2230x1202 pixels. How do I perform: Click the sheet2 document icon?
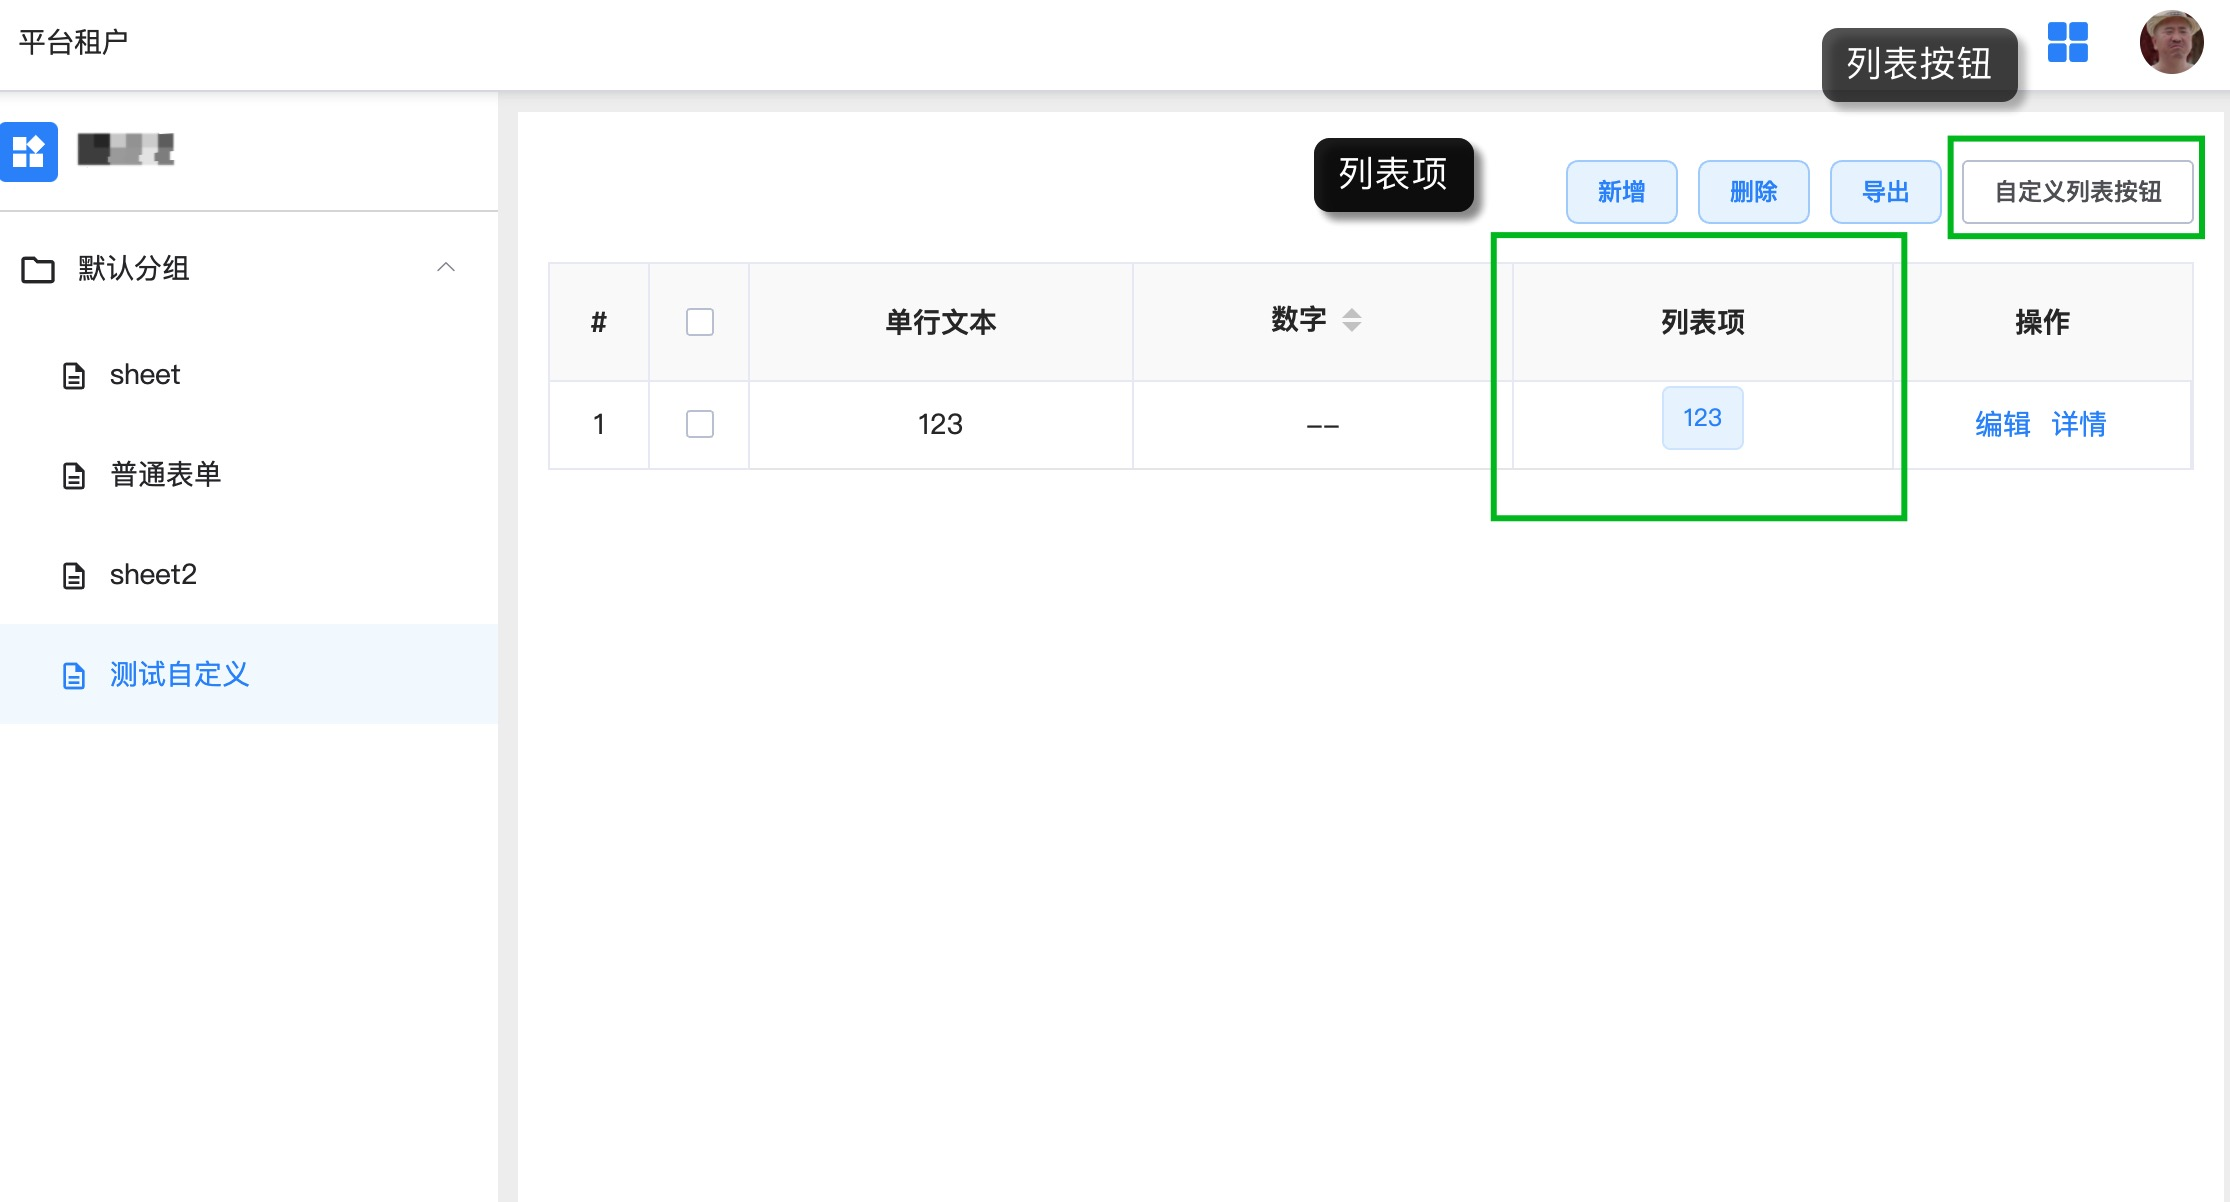tap(74, 576)
